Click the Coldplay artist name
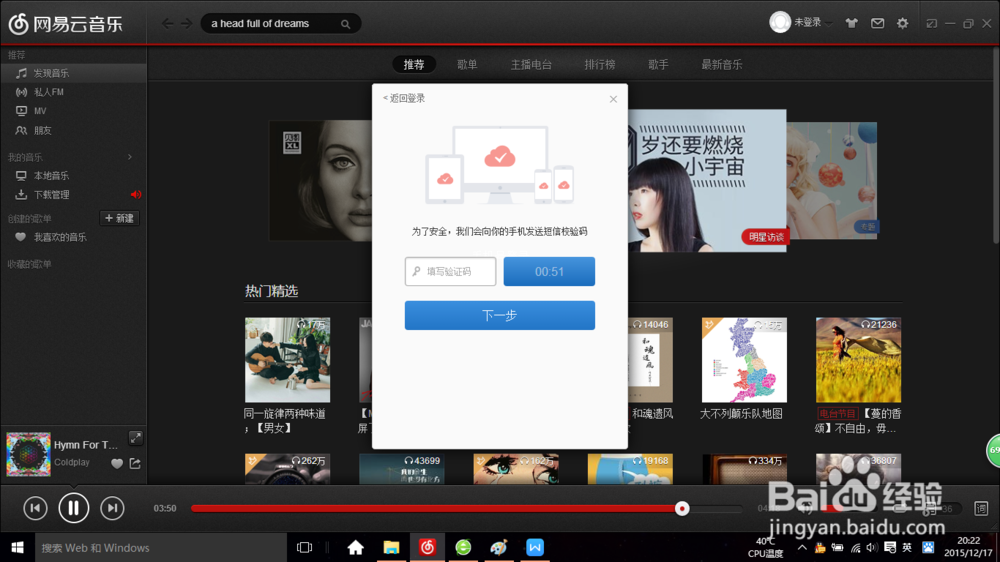 [x=71, y=462]
